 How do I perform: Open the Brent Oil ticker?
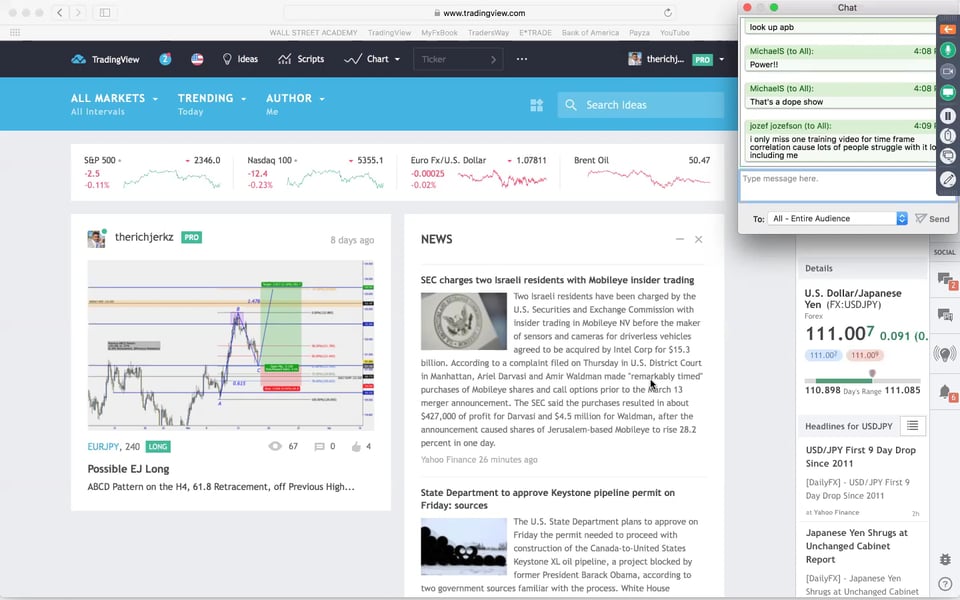pyautogui.click(x=642, y=172)
